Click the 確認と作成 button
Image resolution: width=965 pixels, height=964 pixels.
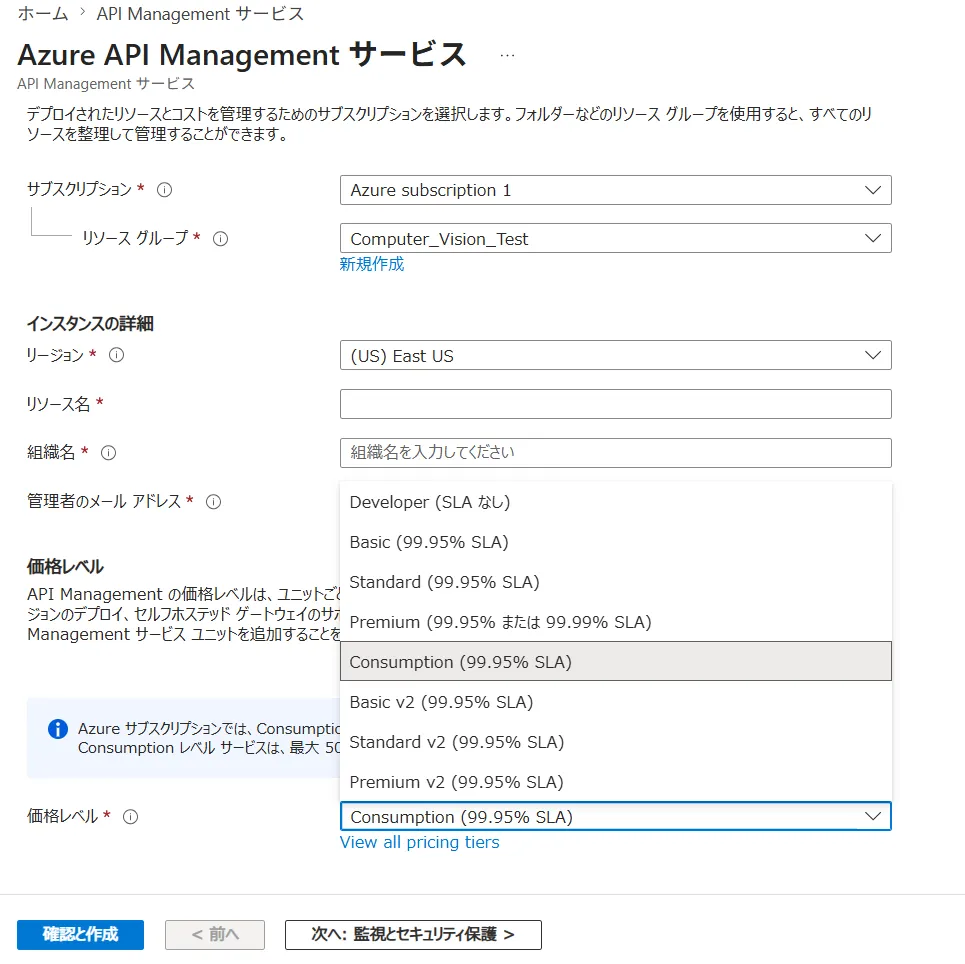(81, 935)
